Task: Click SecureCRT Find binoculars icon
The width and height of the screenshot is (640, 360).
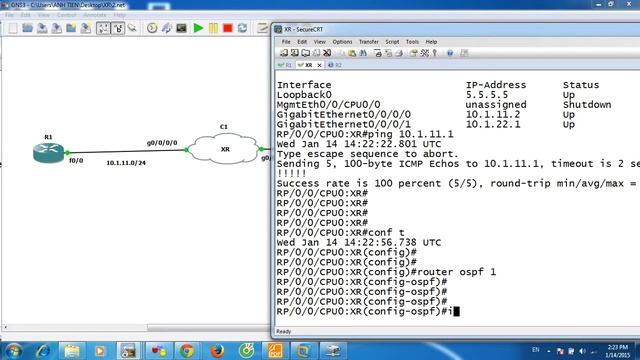Action: coord(363,53)
